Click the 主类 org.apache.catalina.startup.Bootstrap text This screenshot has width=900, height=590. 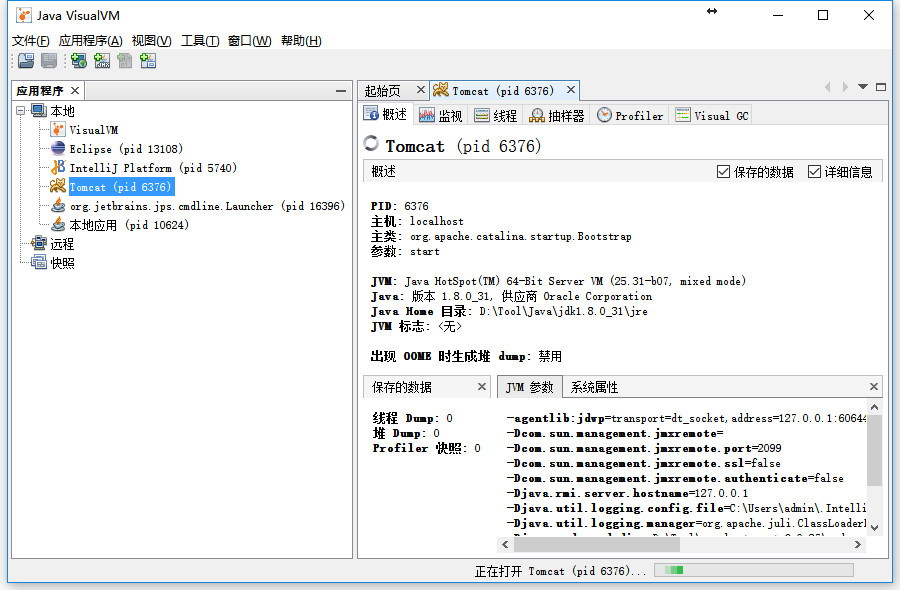pyautogui.click(x=501, y=236)
